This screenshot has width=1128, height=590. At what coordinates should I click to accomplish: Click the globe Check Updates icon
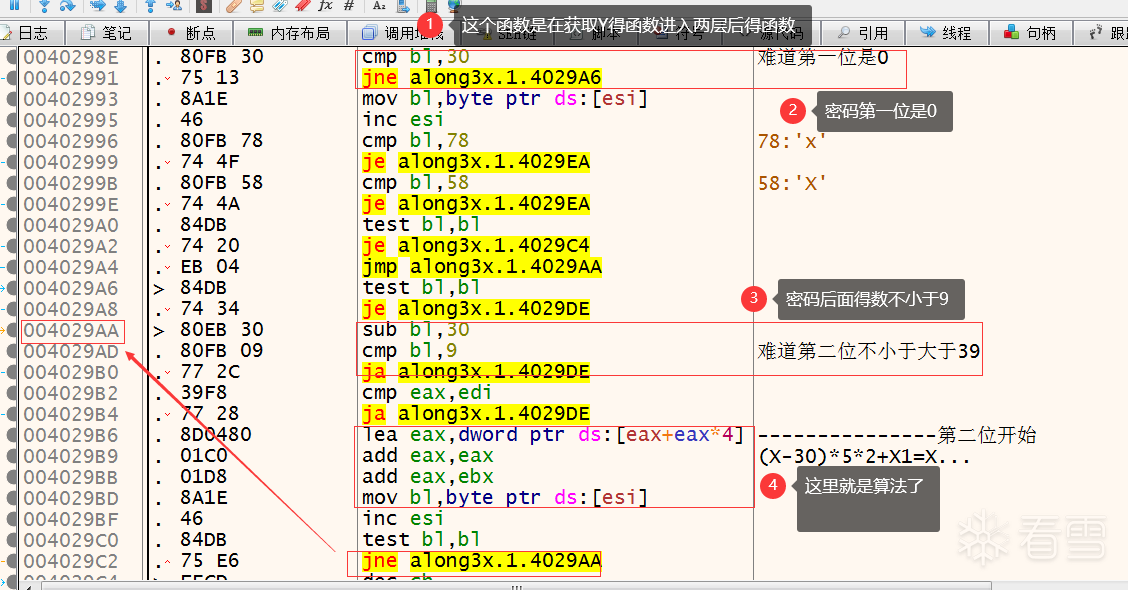coord(454,5)
